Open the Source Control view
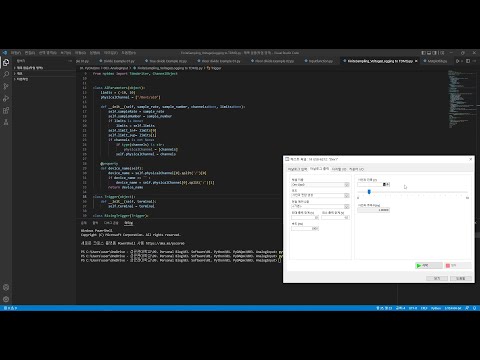480x360 pixels. coord(6,86)
